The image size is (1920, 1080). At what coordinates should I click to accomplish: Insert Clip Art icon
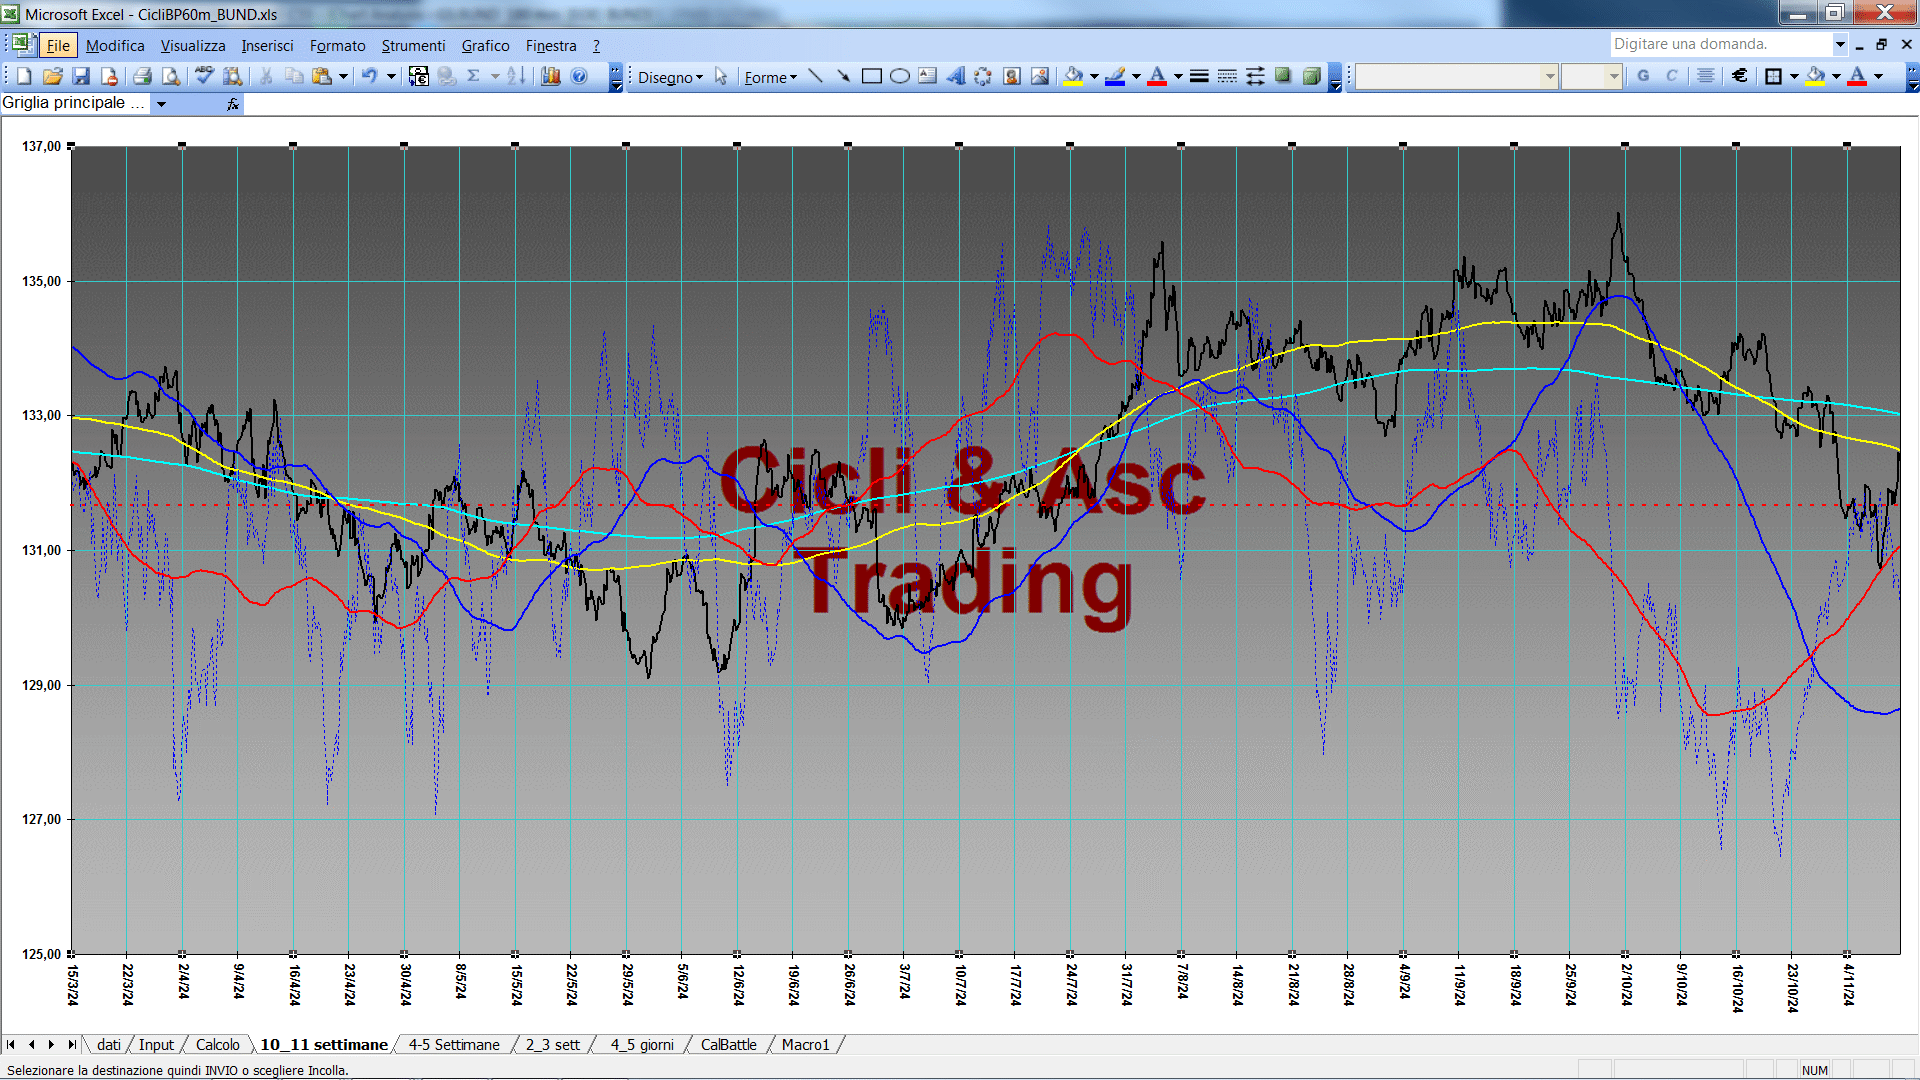tap(1011, 76)
